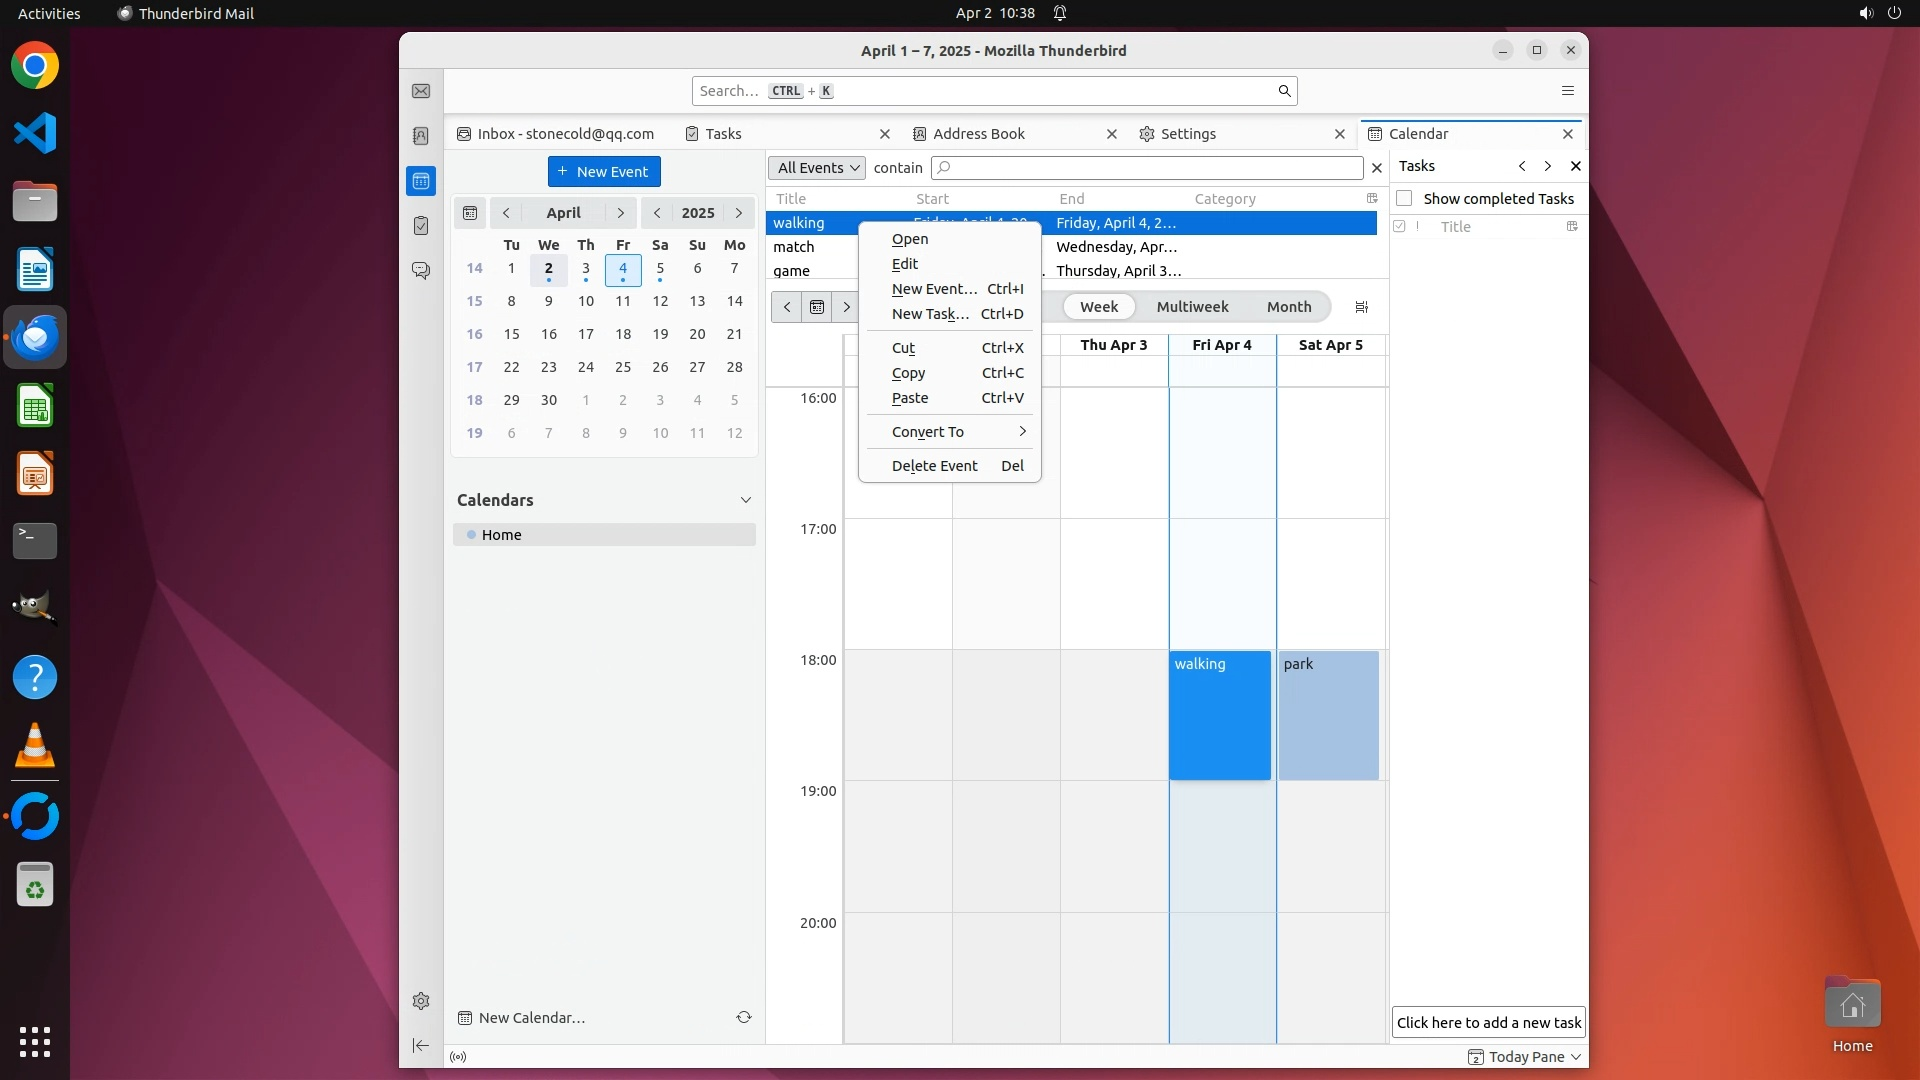This screenshot has height=1080, width=1920.
Task: Open the Tasks sidebar icon
Action: tap(421, 226)
